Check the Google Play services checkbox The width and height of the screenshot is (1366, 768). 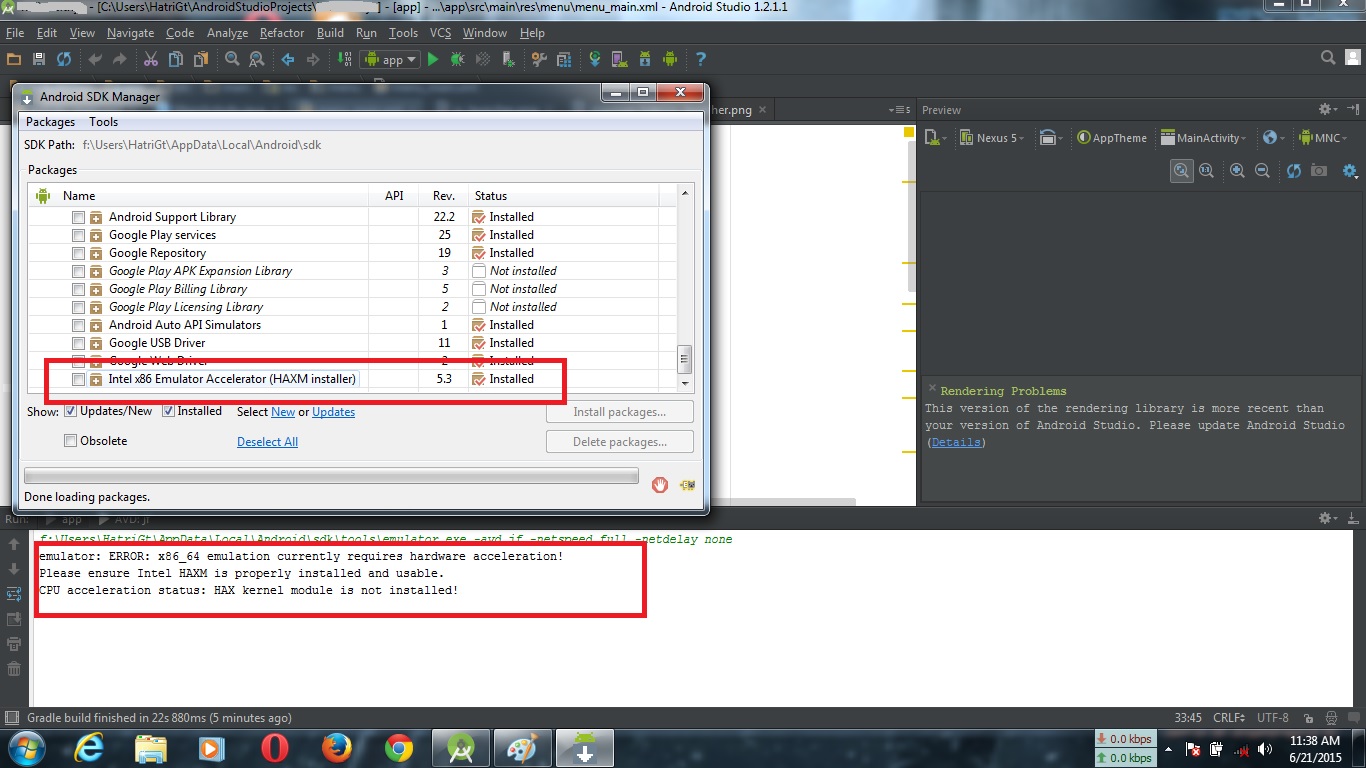click(78, 235)
